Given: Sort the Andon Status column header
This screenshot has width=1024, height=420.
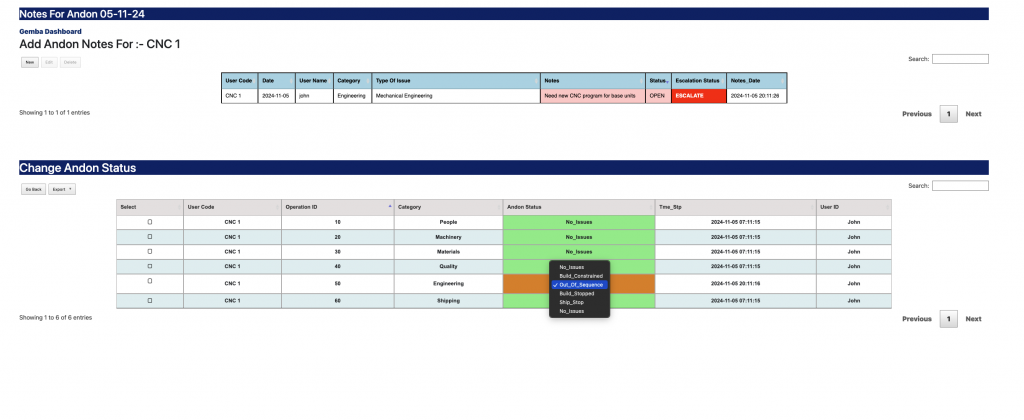Looking at the screenshot, I should [x=578, y=207].
